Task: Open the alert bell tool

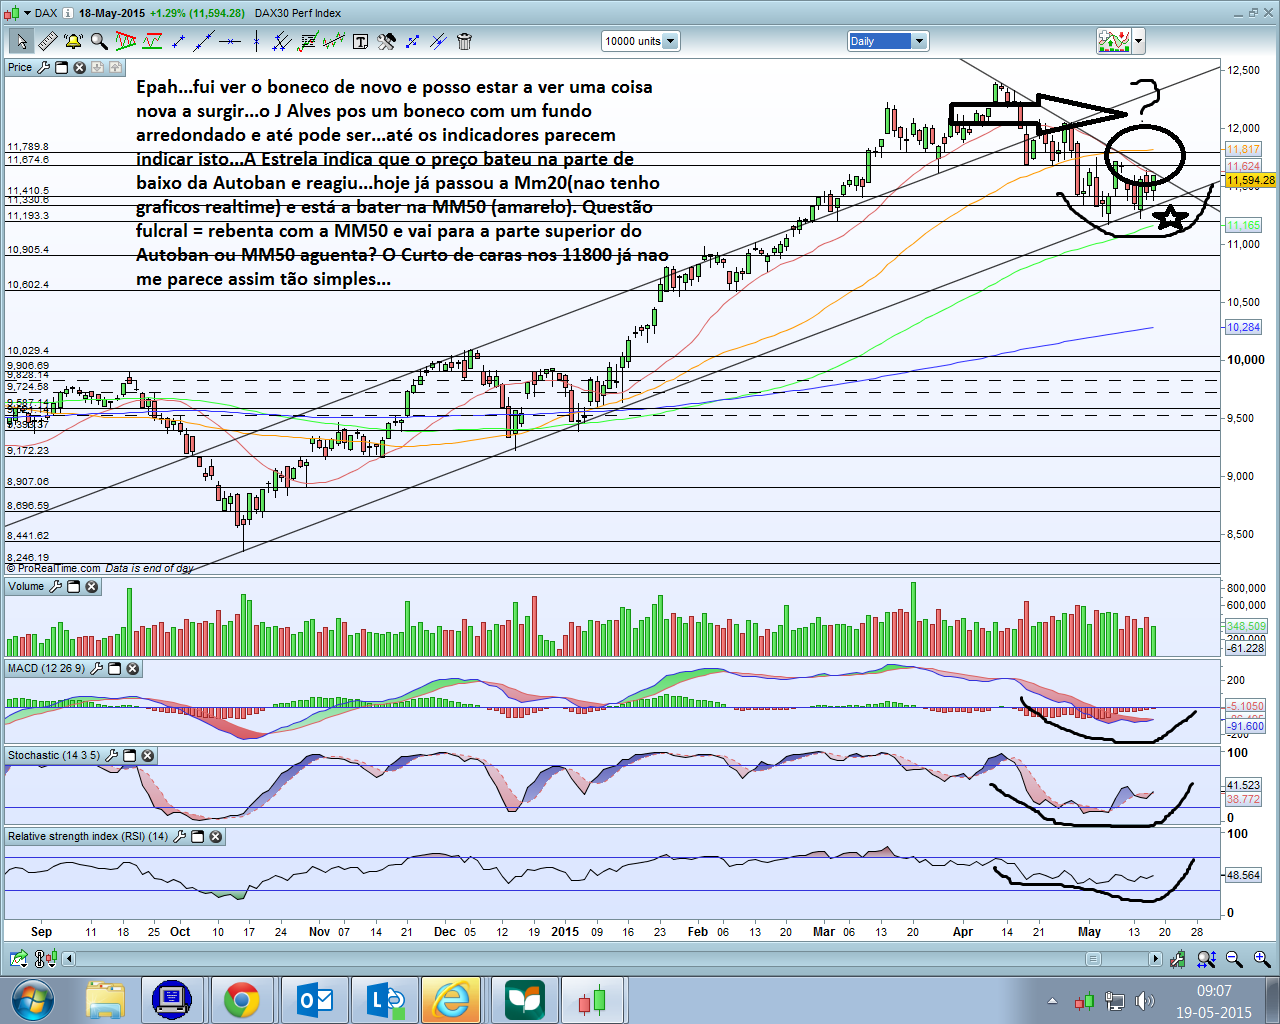Action: (x=73, y=41)
